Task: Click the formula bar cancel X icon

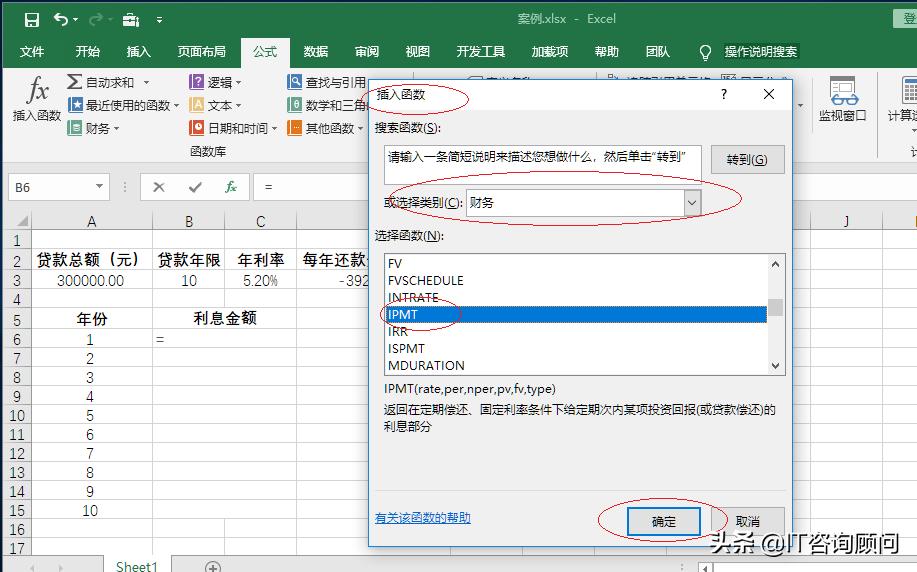Action: (158, 187)
